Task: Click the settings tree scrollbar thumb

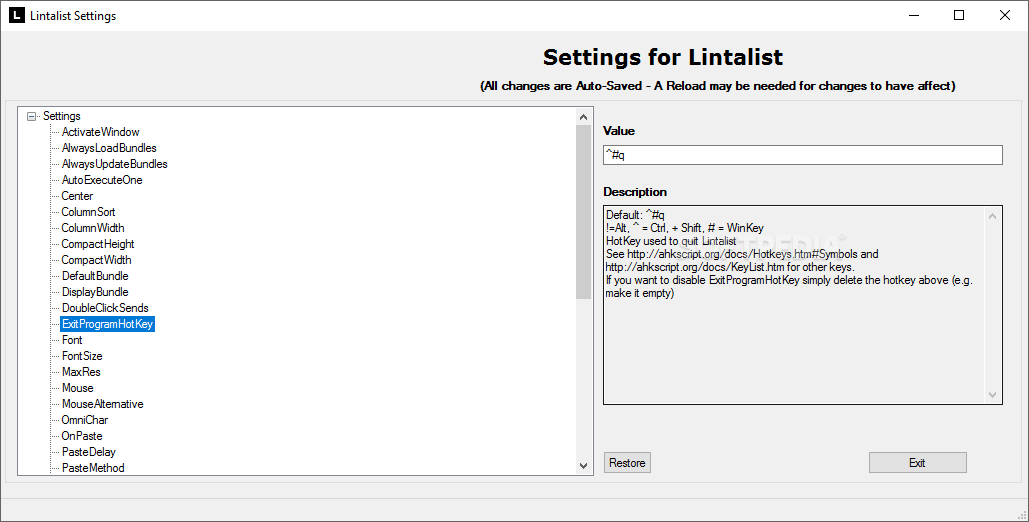Action: (583, 212)
